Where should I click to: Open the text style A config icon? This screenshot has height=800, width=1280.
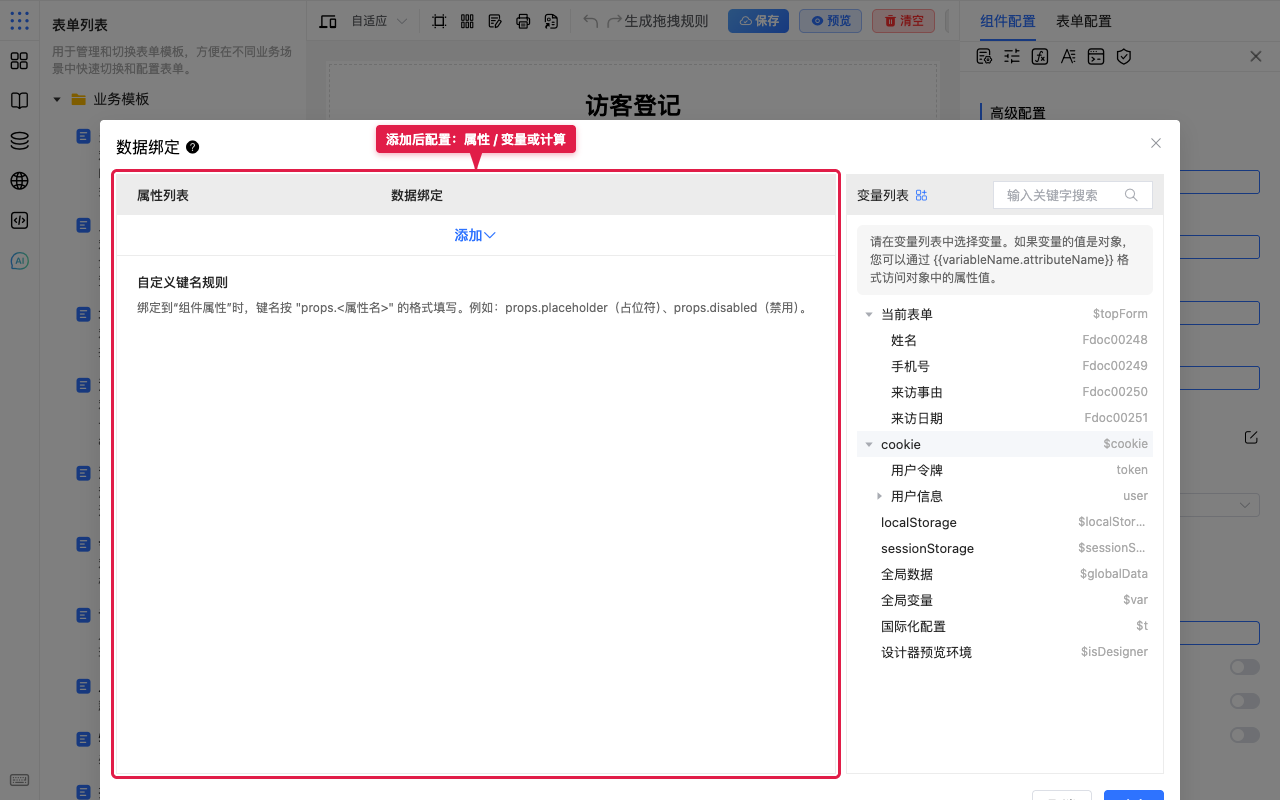coord(1068,56)
